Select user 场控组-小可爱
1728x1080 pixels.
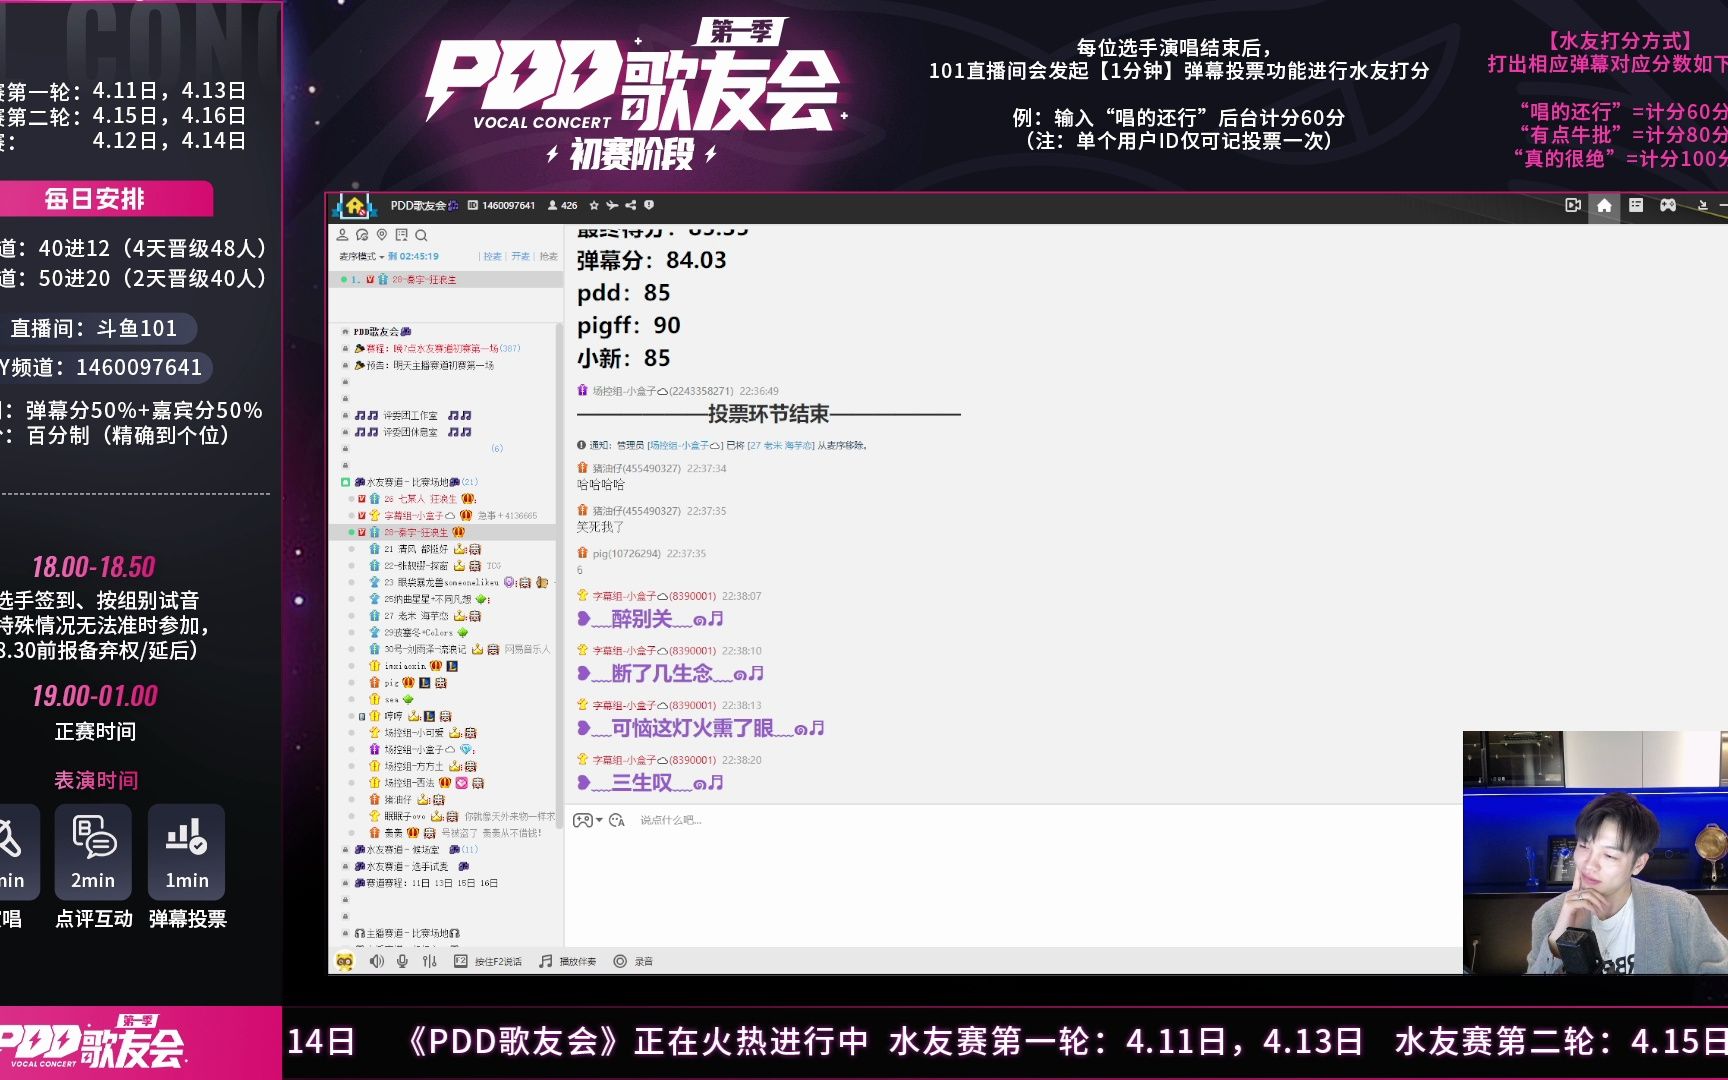(x=414, y=733)
